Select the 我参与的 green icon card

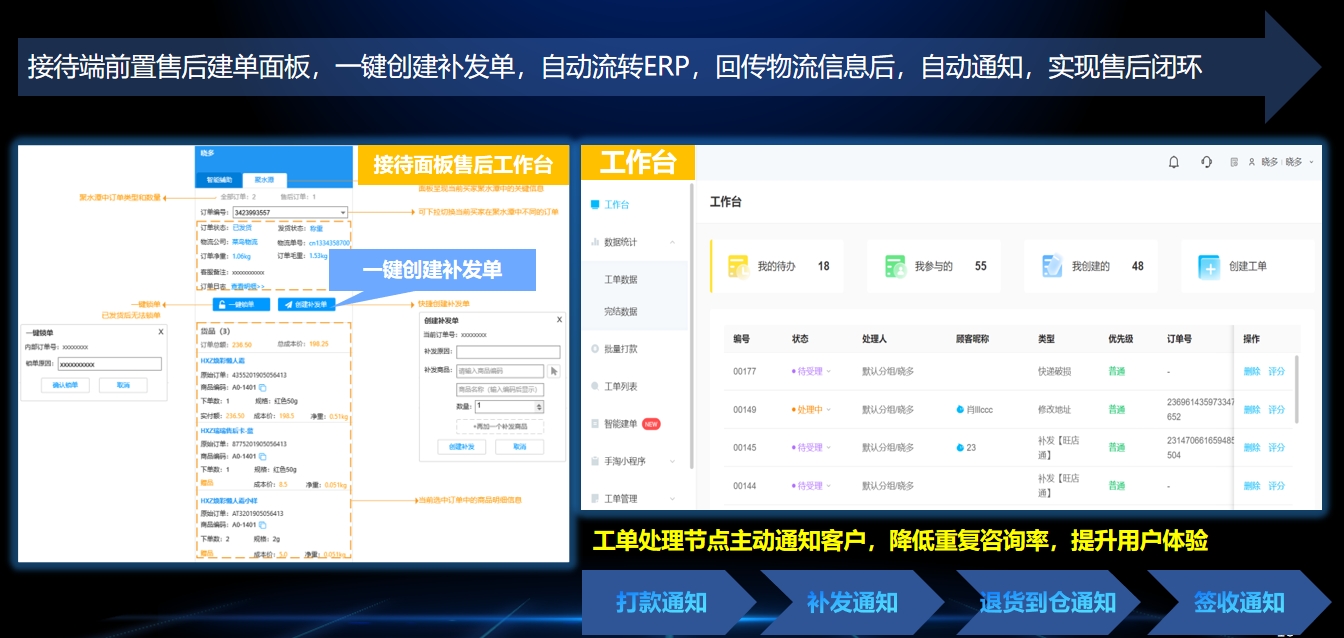pos(895,266)
